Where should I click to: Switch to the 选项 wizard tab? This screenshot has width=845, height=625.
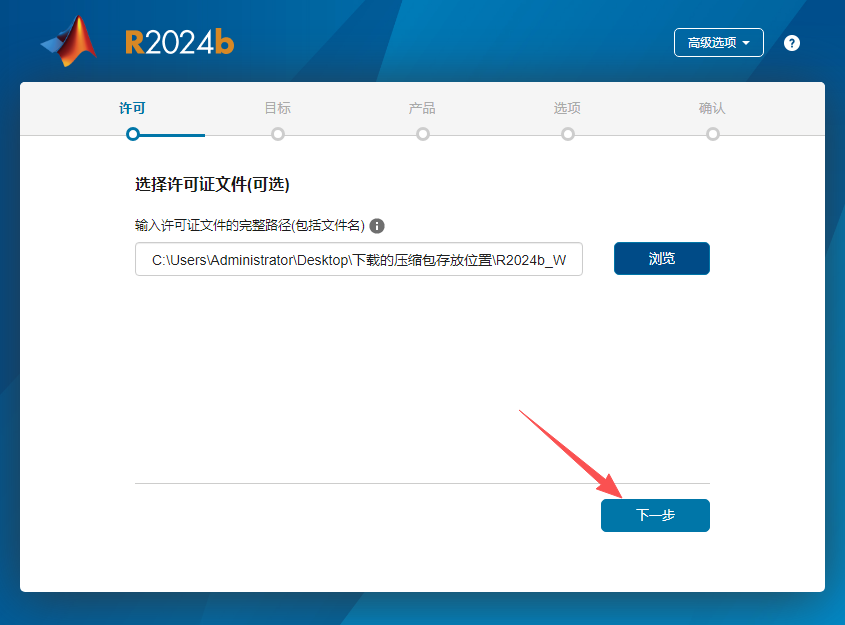(567, 108)
